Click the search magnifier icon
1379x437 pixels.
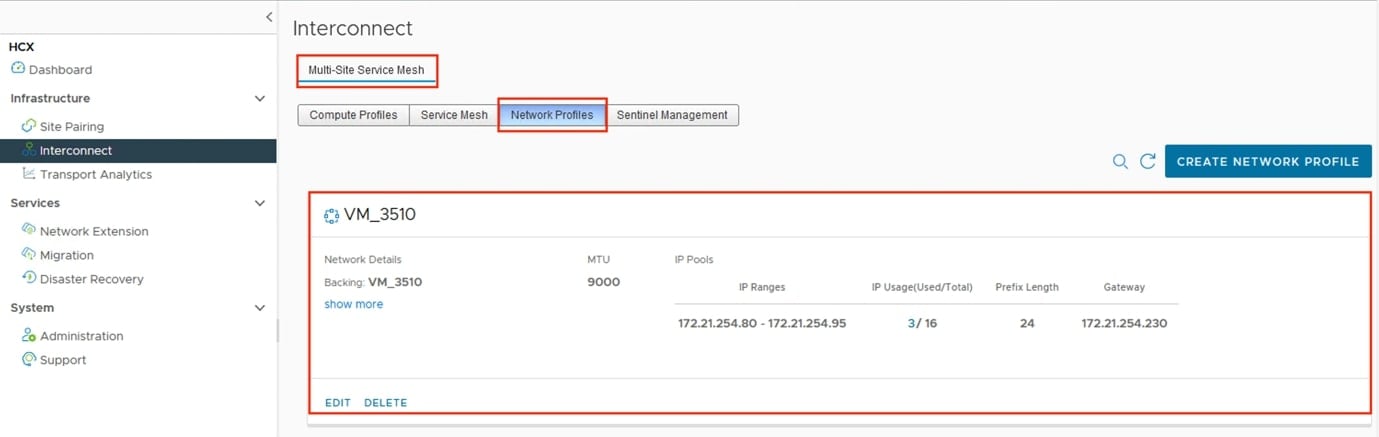pyautogui.click(x=1120, y=161)
